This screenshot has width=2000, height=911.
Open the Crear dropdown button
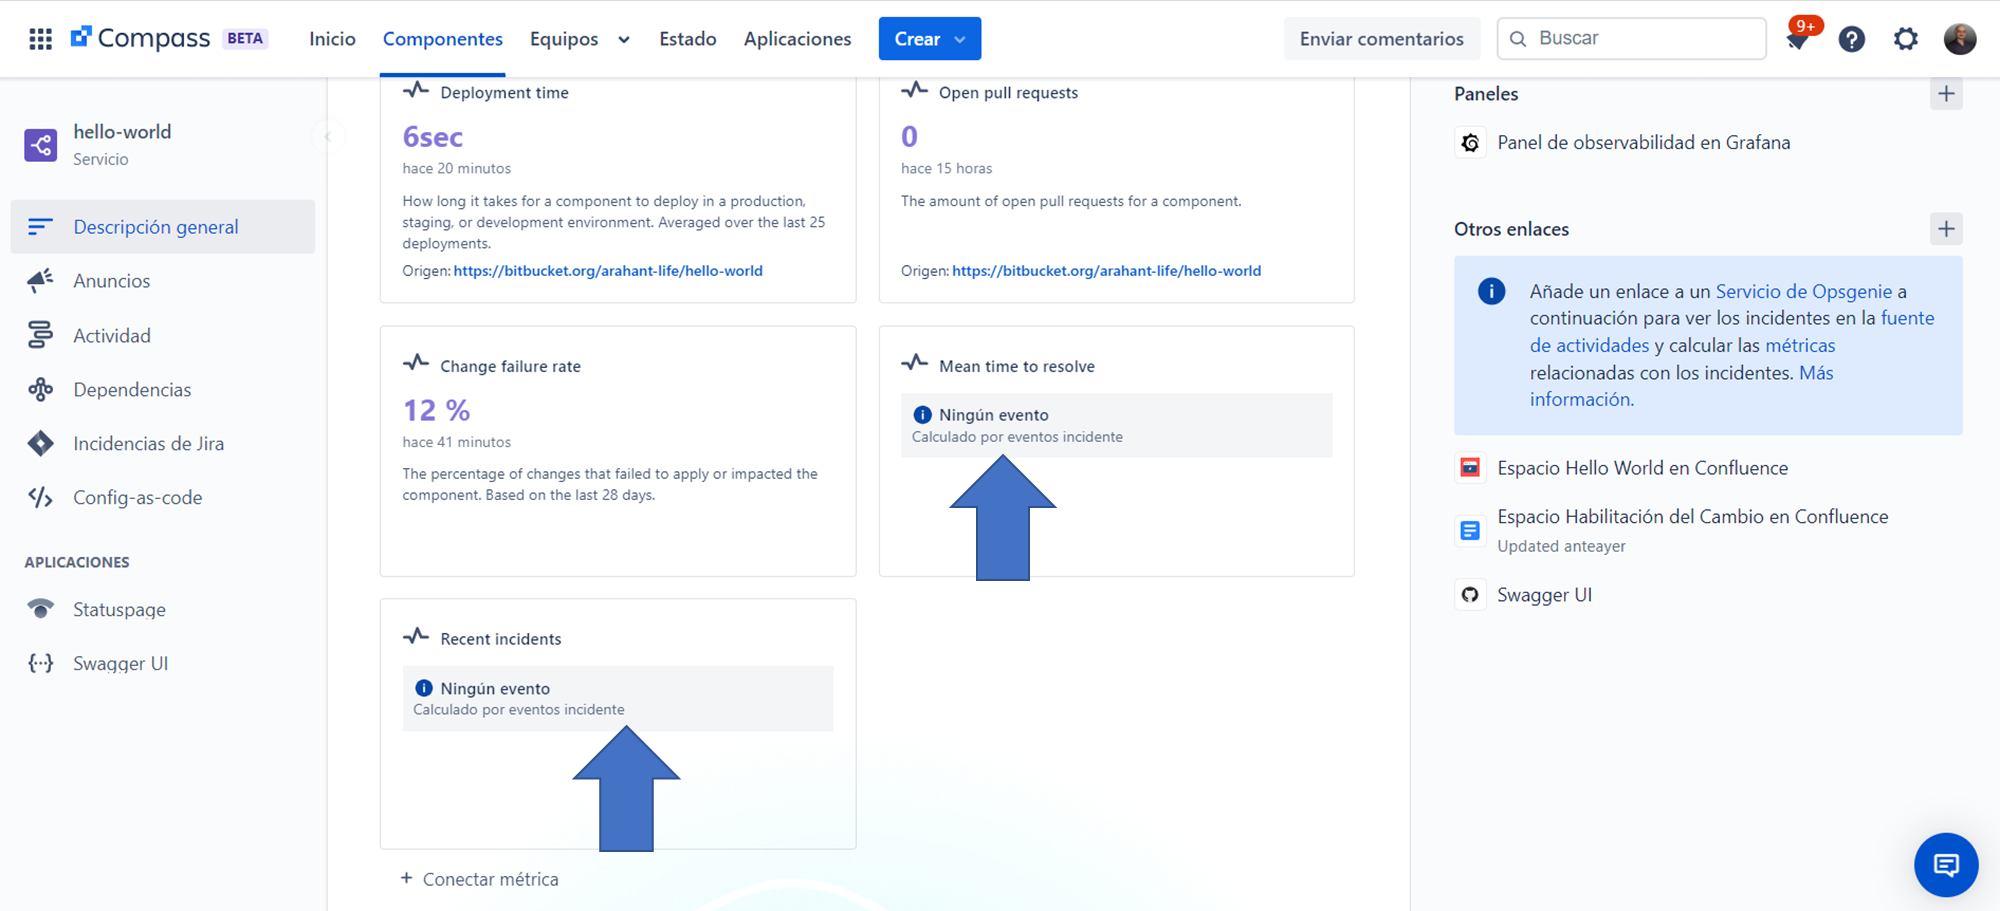pyautogui.click(x=929, y=39)
